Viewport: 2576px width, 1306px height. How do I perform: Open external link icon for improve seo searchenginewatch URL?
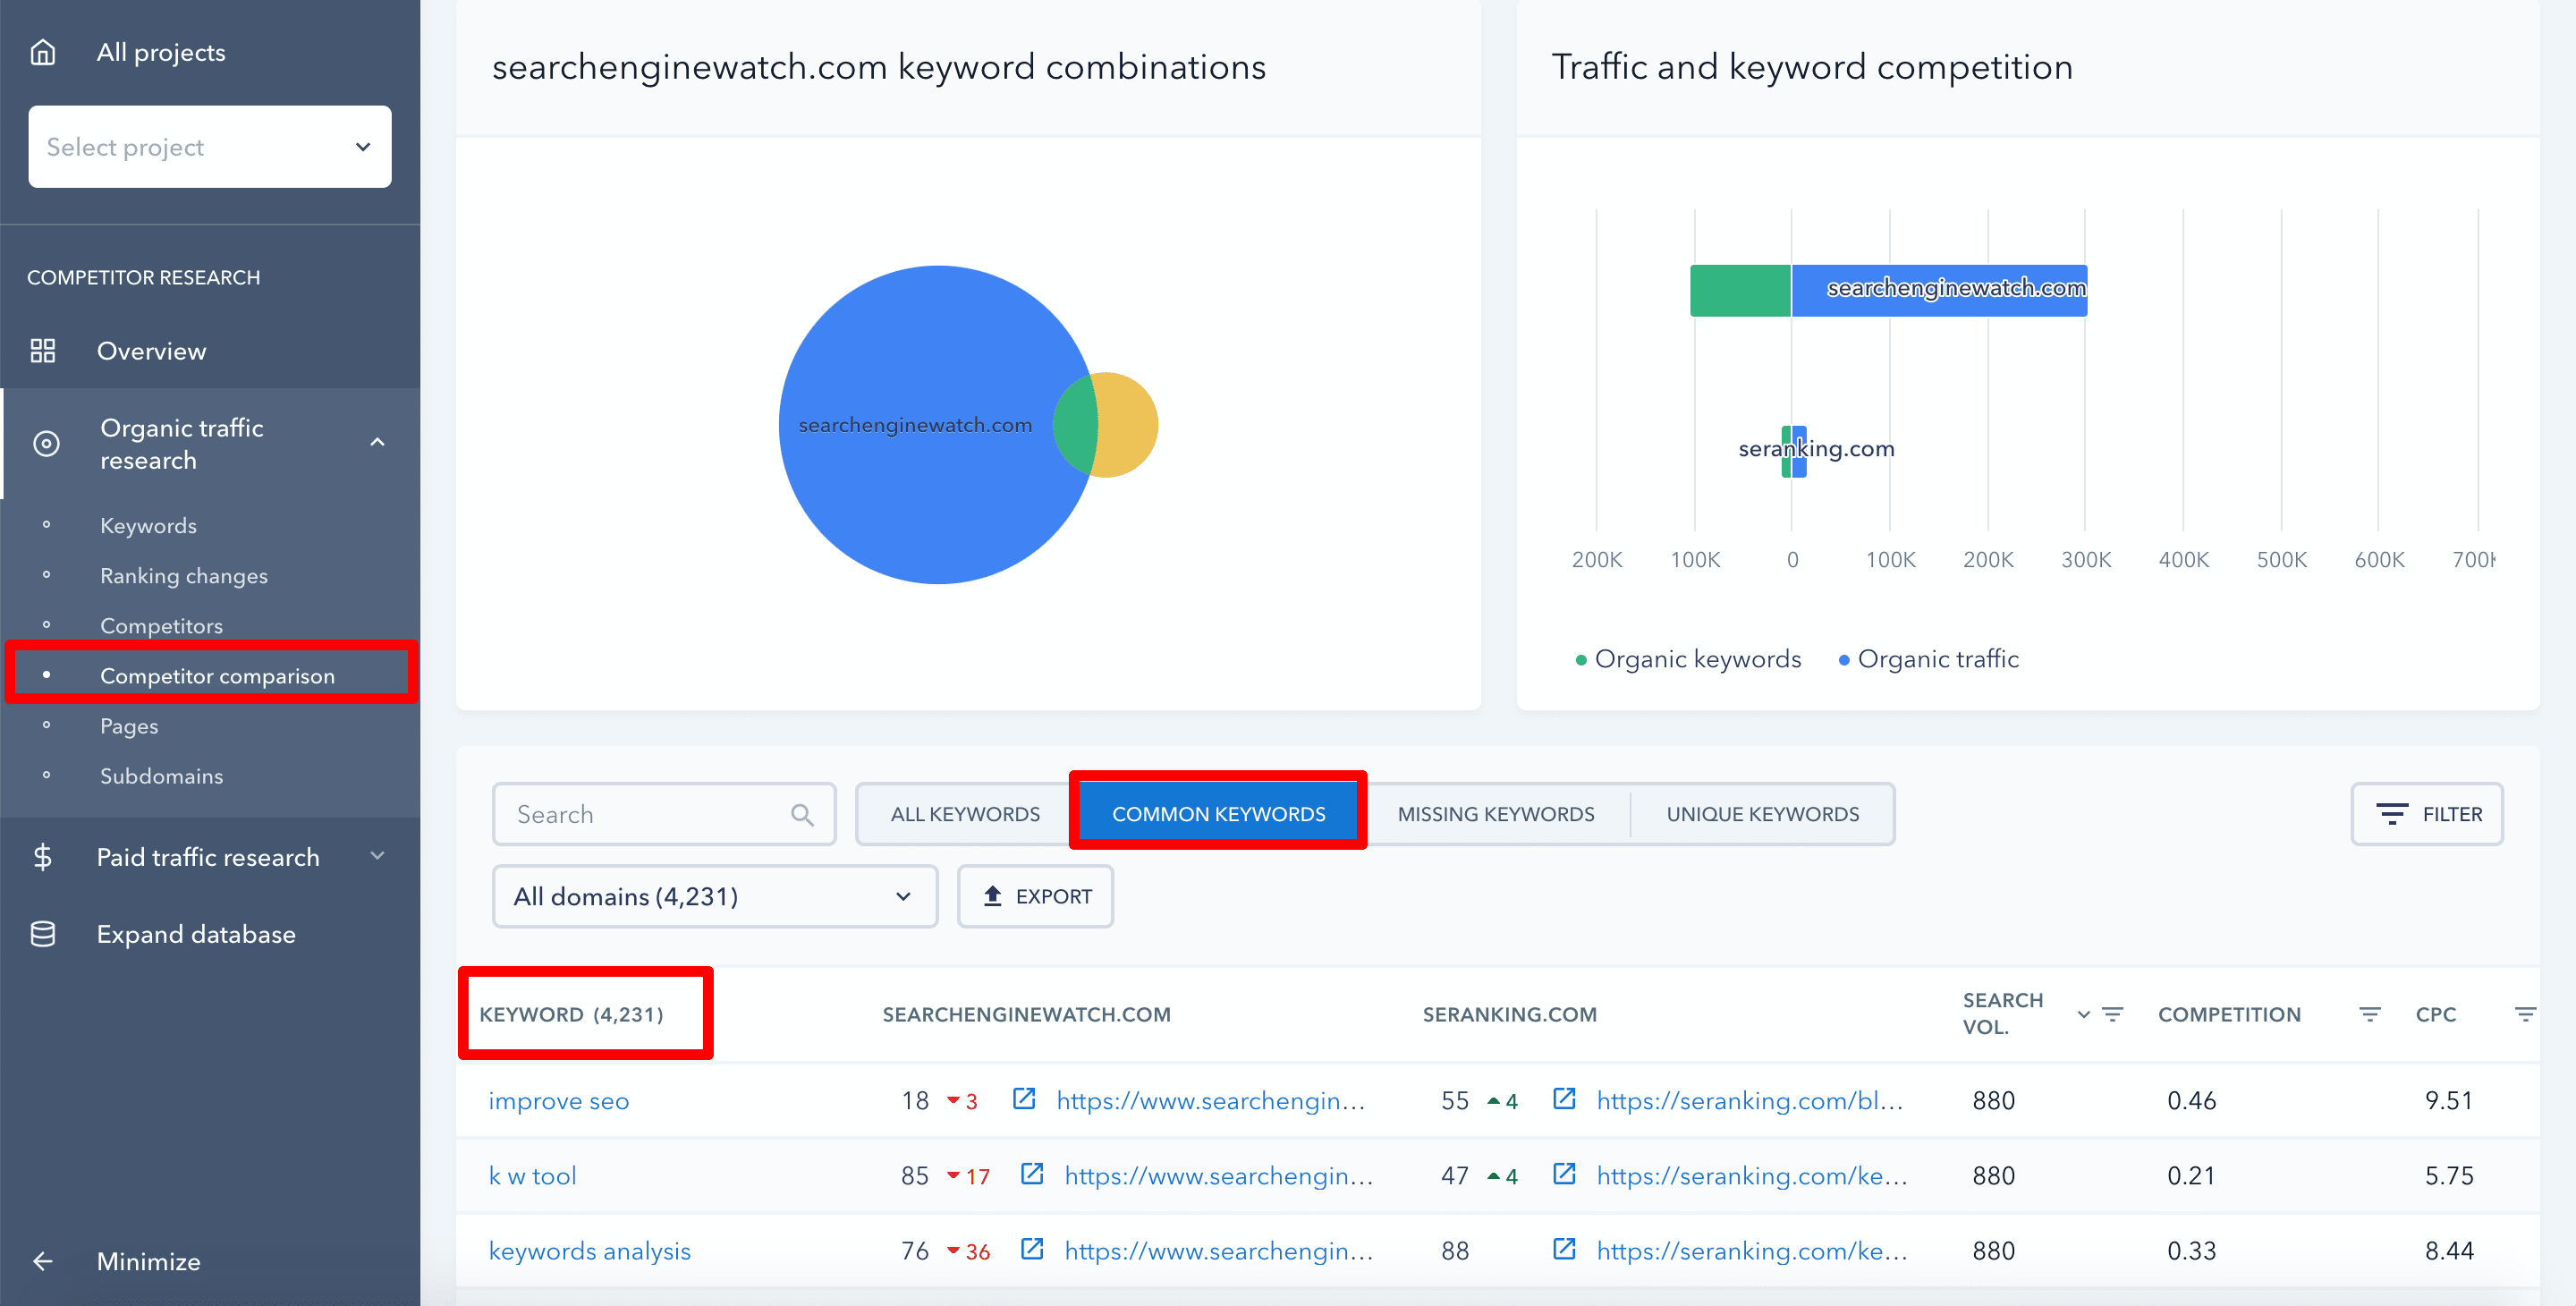tap(1024, 1099)
